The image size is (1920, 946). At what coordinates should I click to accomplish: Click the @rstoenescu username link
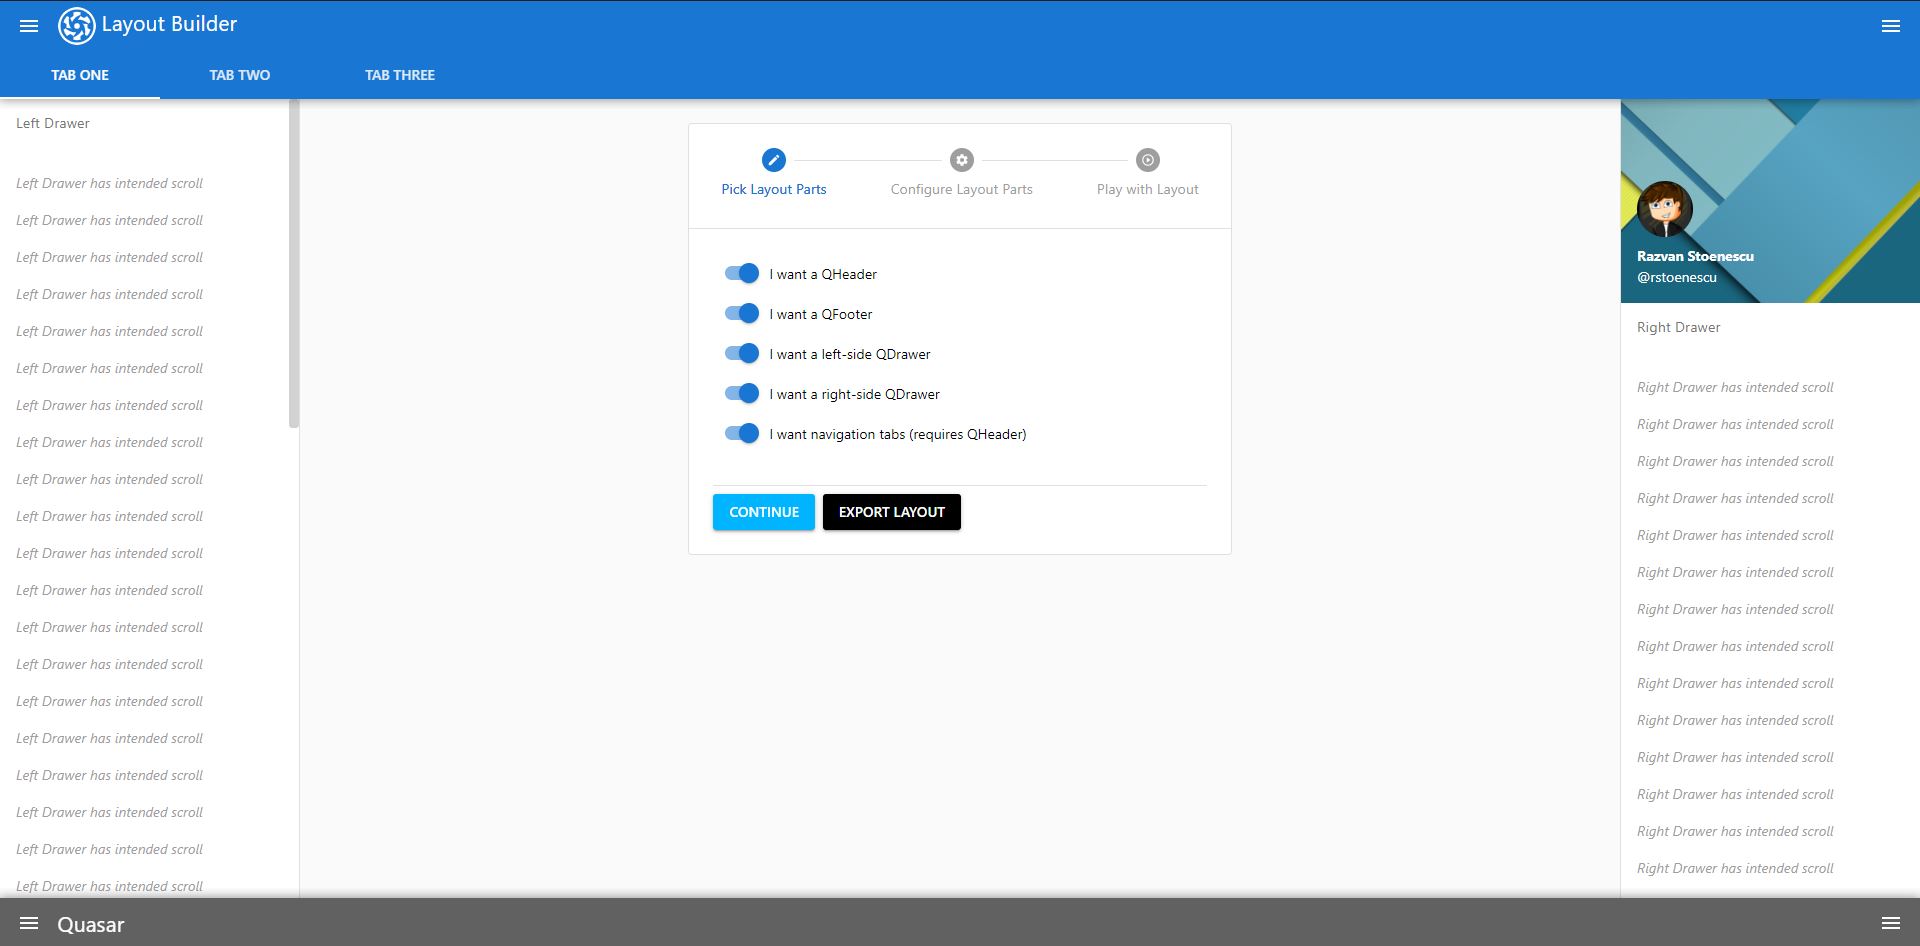pyautogui.click(x=1676, y=277)
